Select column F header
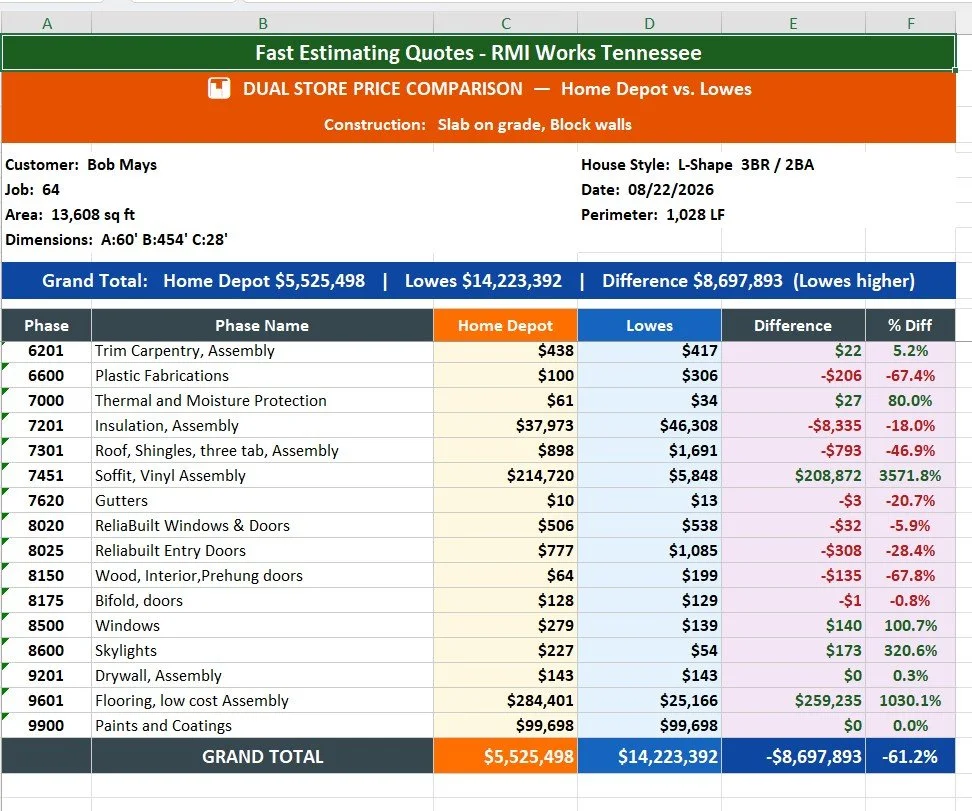Viewport: 972px width, 811px height. tap(910, 24)
